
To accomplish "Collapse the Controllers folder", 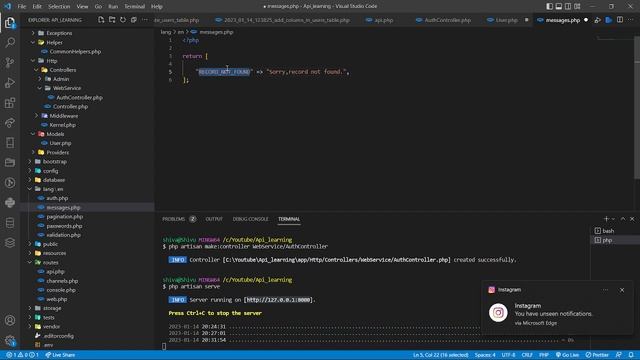I will 62,70.
